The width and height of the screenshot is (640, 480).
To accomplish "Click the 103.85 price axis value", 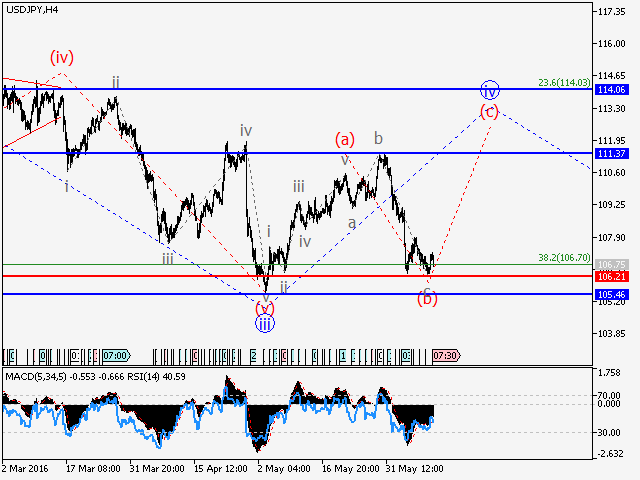I will [611, 334].
